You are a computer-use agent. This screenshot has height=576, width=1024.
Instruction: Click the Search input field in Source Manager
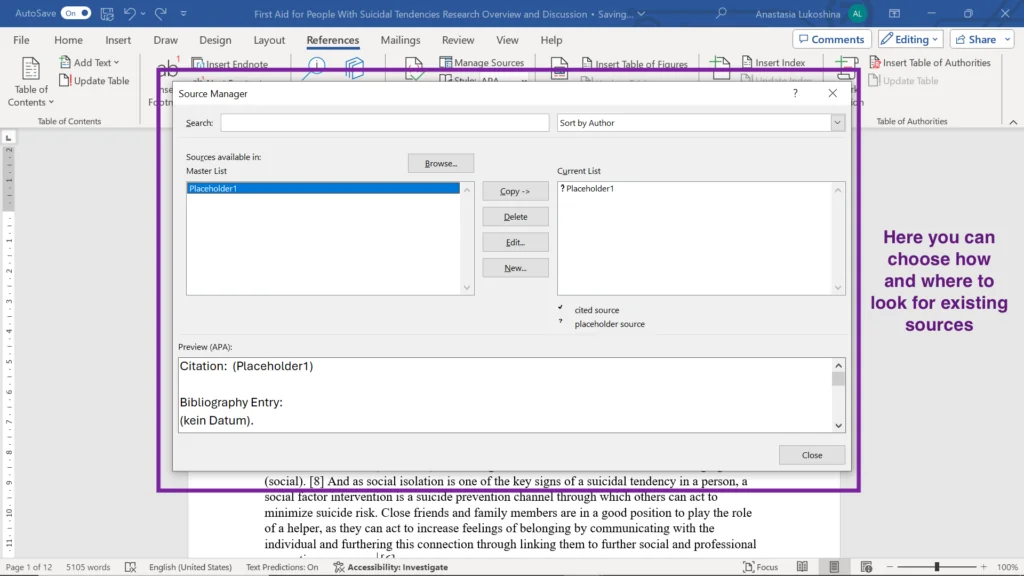384,123
